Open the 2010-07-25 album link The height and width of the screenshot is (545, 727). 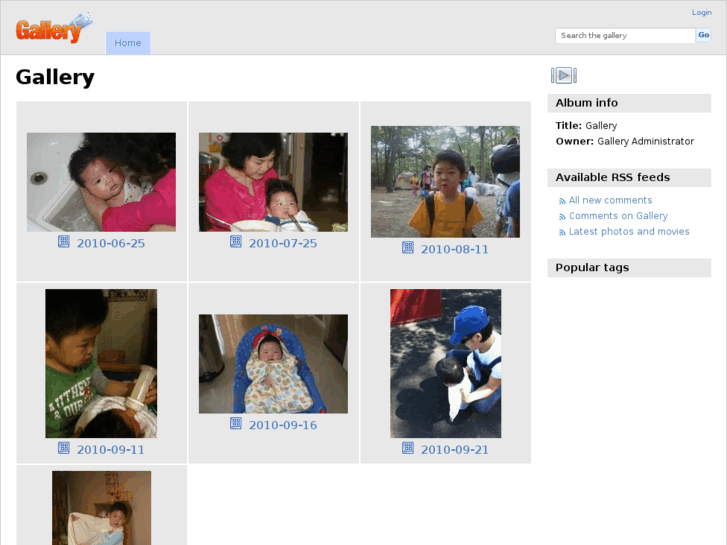(x=283, y=243)
